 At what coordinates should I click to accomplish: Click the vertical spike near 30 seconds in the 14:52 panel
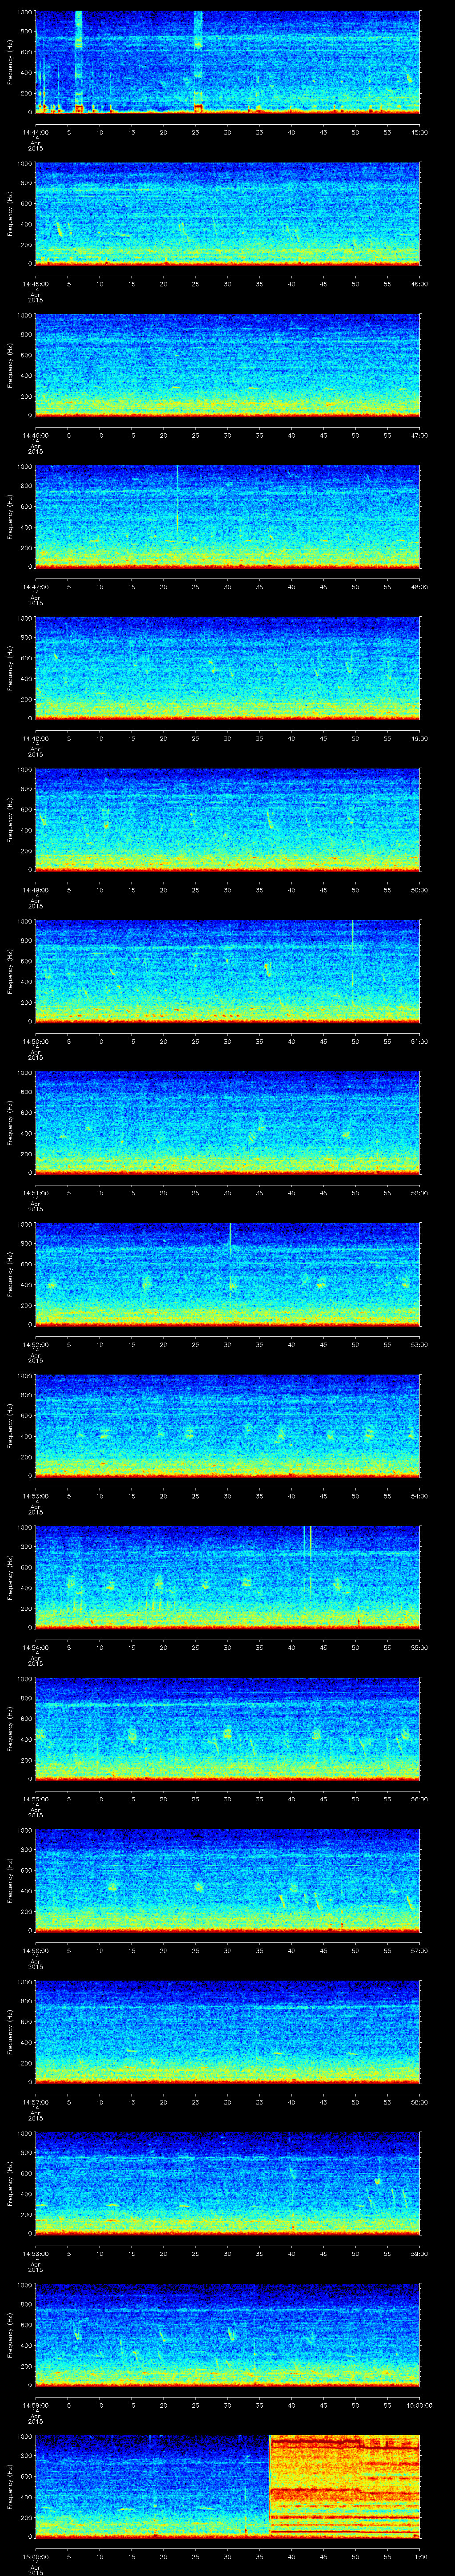230,1255
